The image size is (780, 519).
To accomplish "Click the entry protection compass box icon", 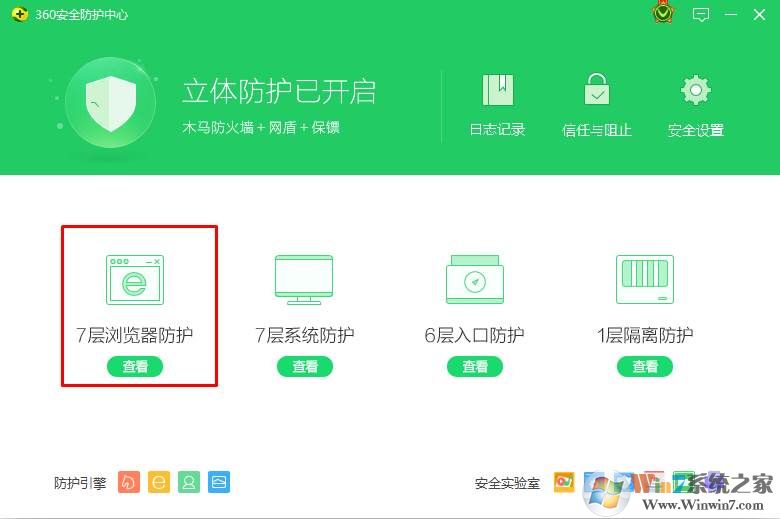I will (475, 280).
